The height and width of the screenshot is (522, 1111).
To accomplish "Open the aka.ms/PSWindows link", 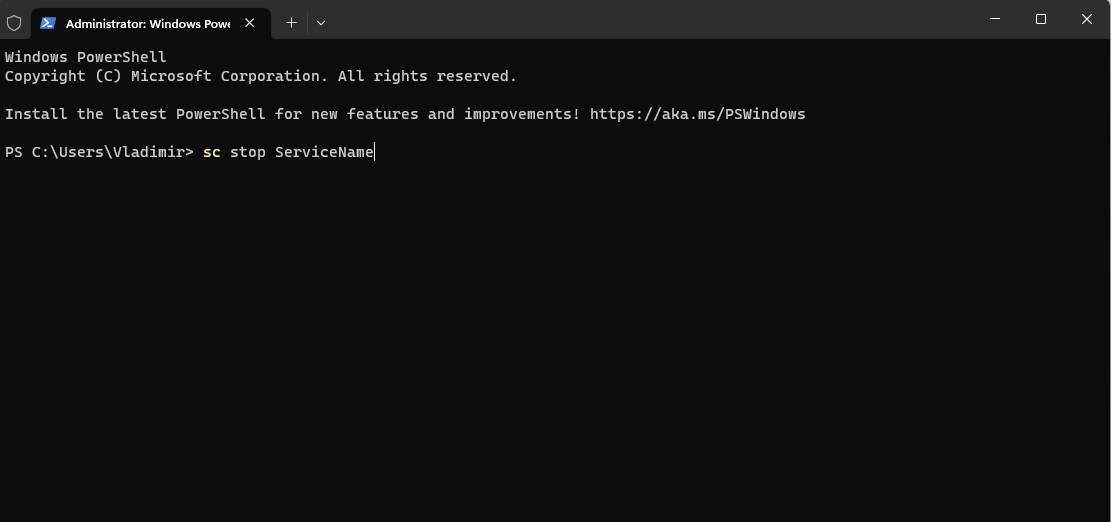I will pyautogui.click(x=697, y=114).
